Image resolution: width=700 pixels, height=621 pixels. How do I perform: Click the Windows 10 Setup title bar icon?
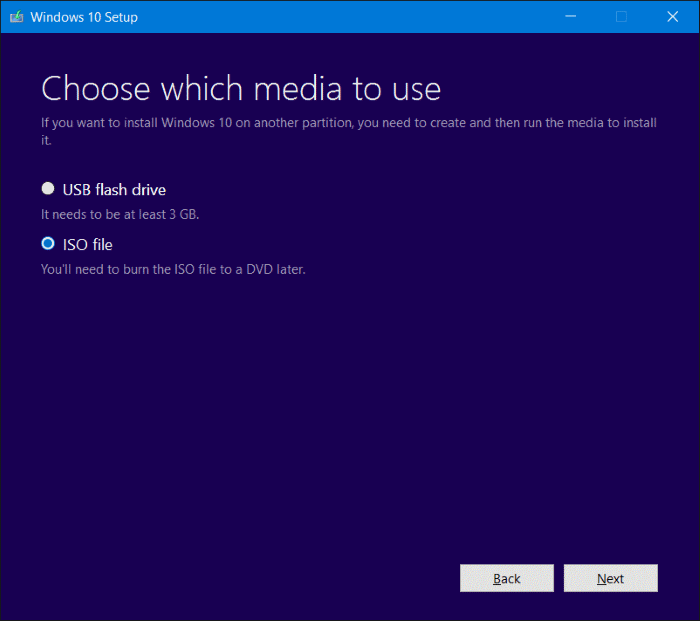point(16,17)
